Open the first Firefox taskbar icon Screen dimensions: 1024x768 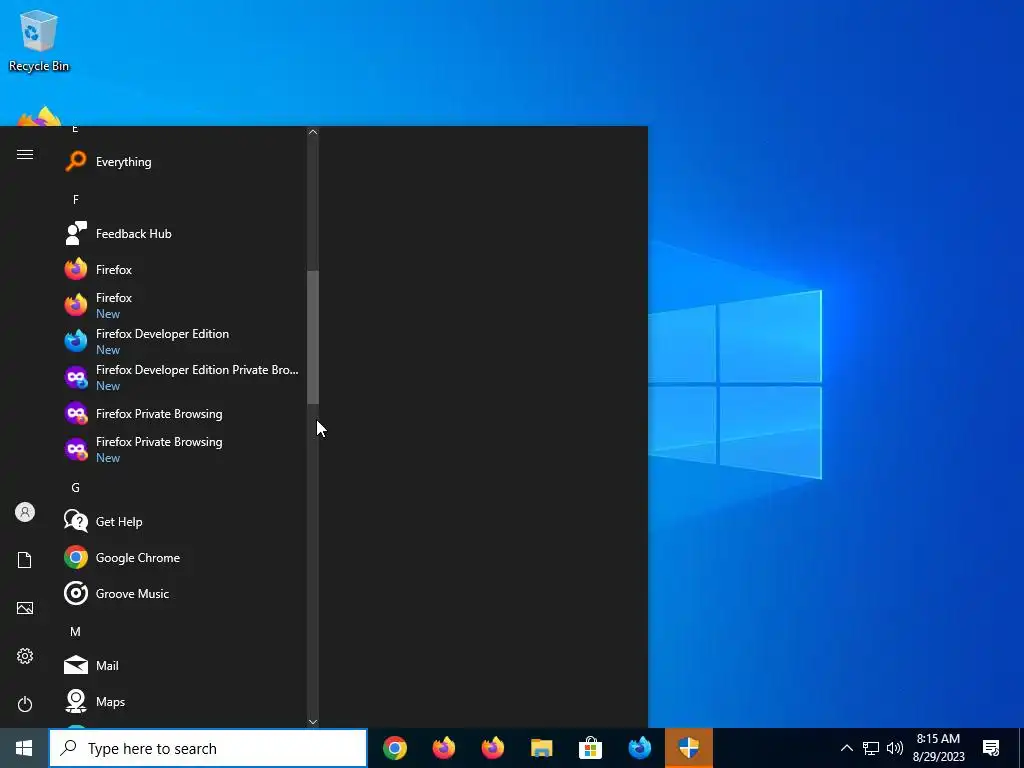[x=444, y=748]
